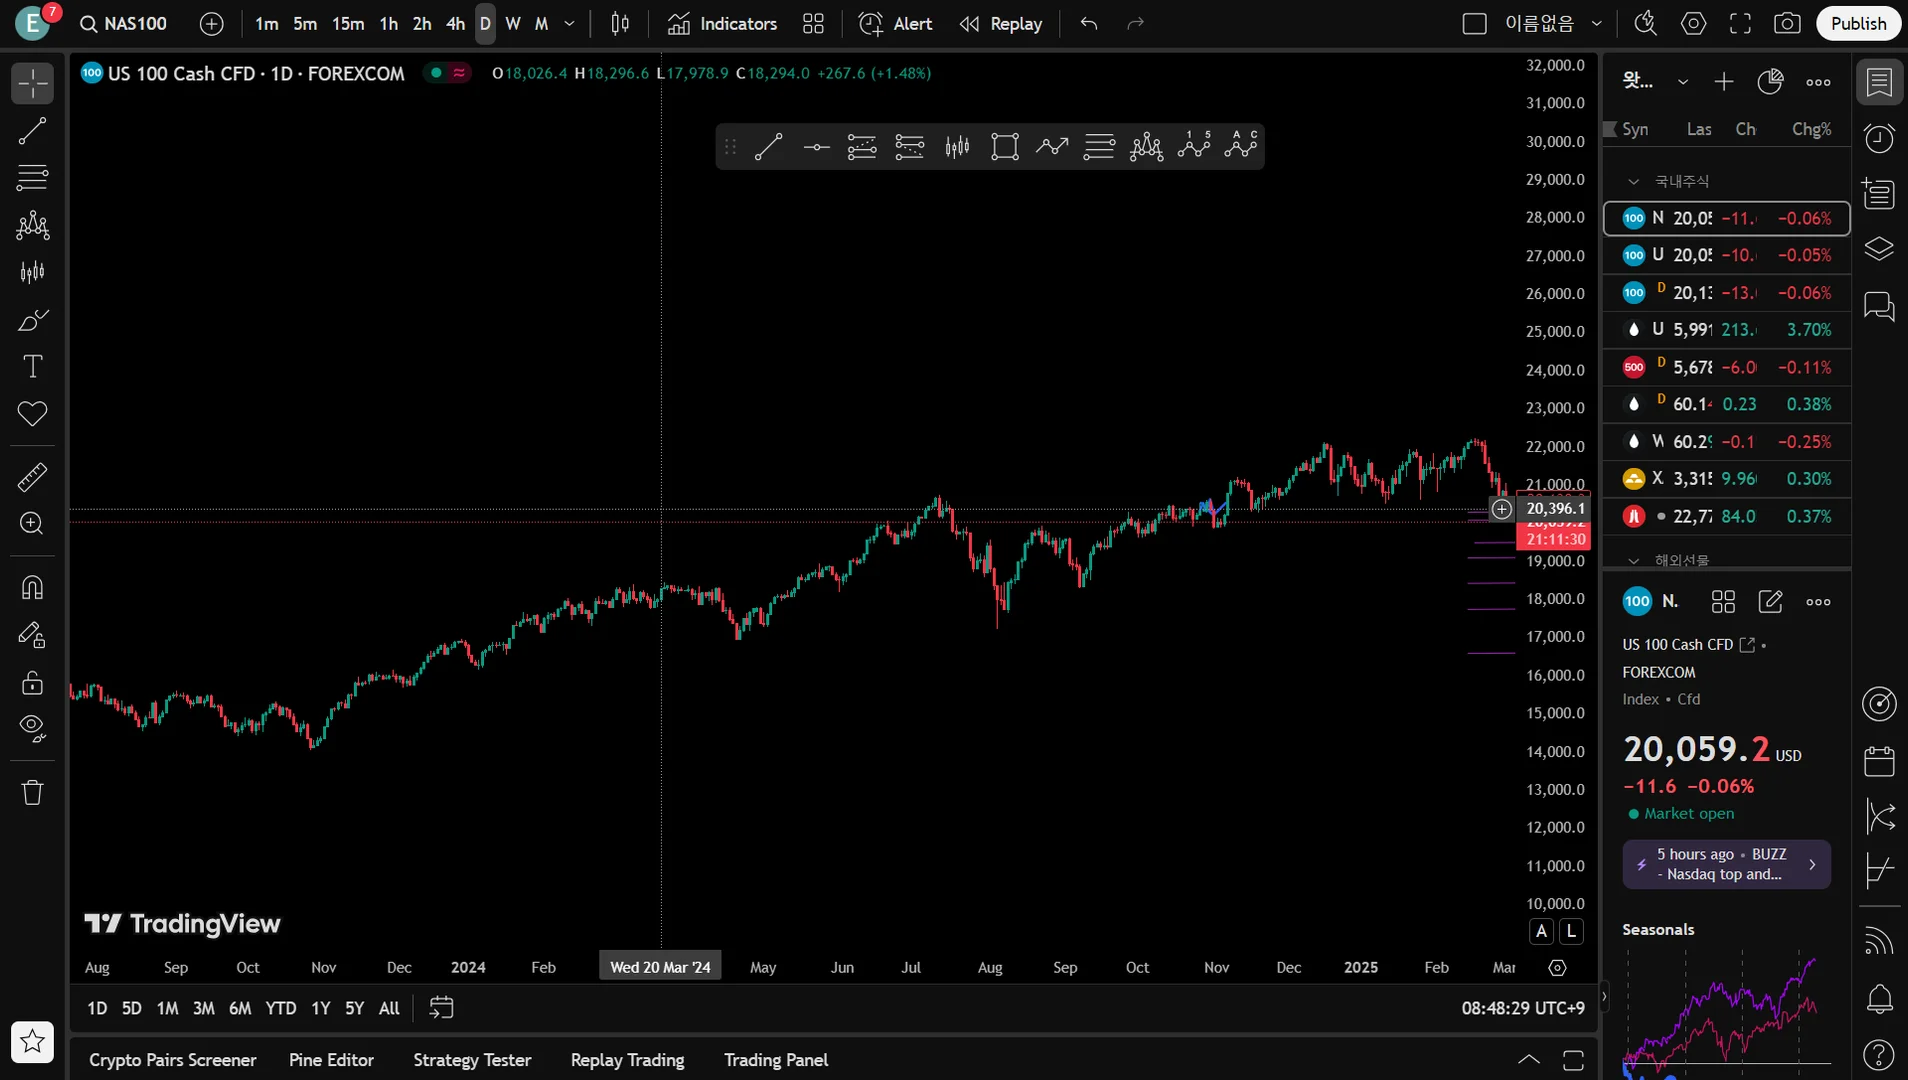
Task: Open notifications bell panel
Action: click(1880, 998)
